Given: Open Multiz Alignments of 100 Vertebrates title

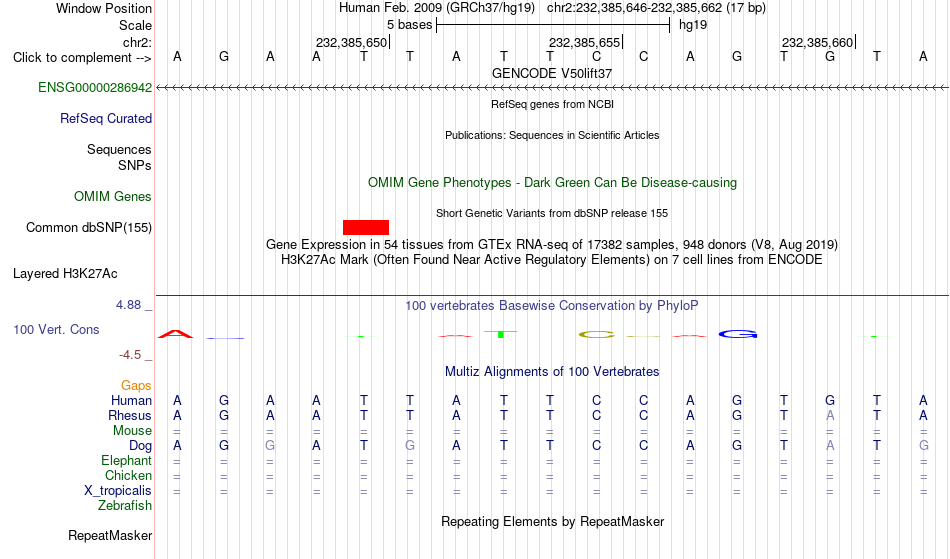Looking at the screenshot, I should click(552, 371).
